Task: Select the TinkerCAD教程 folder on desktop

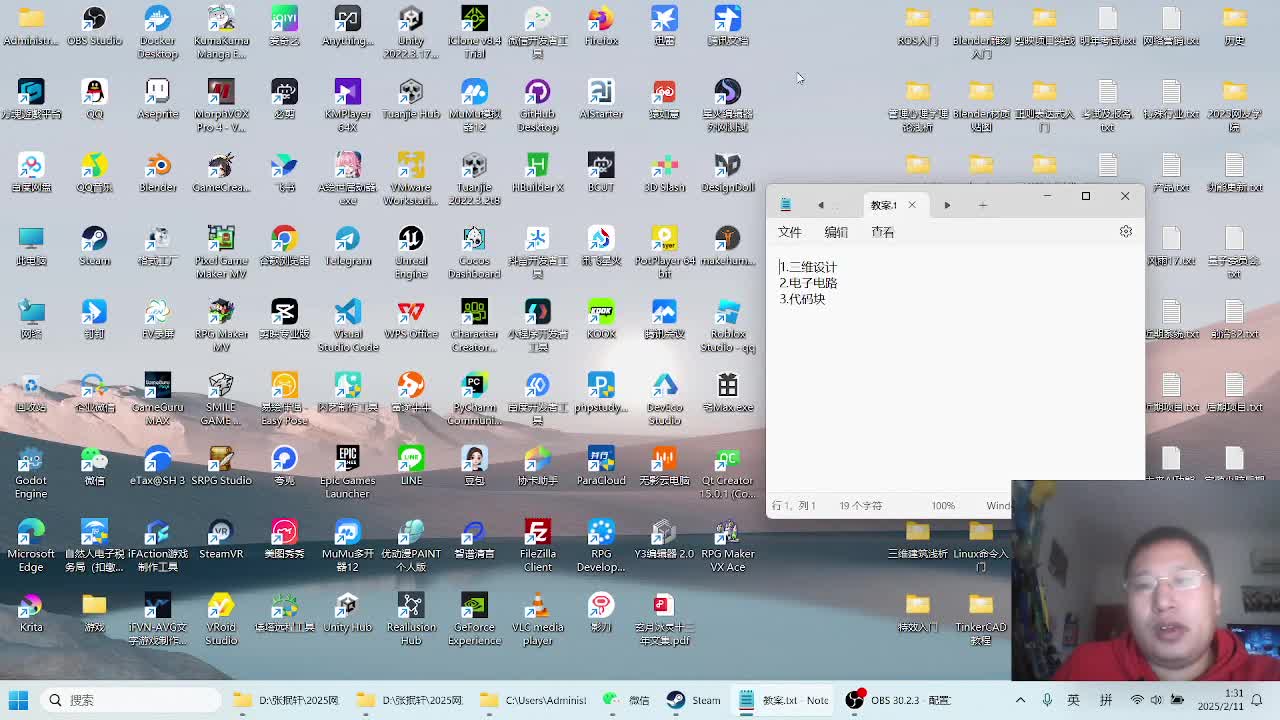Action: tap(981, 619)
